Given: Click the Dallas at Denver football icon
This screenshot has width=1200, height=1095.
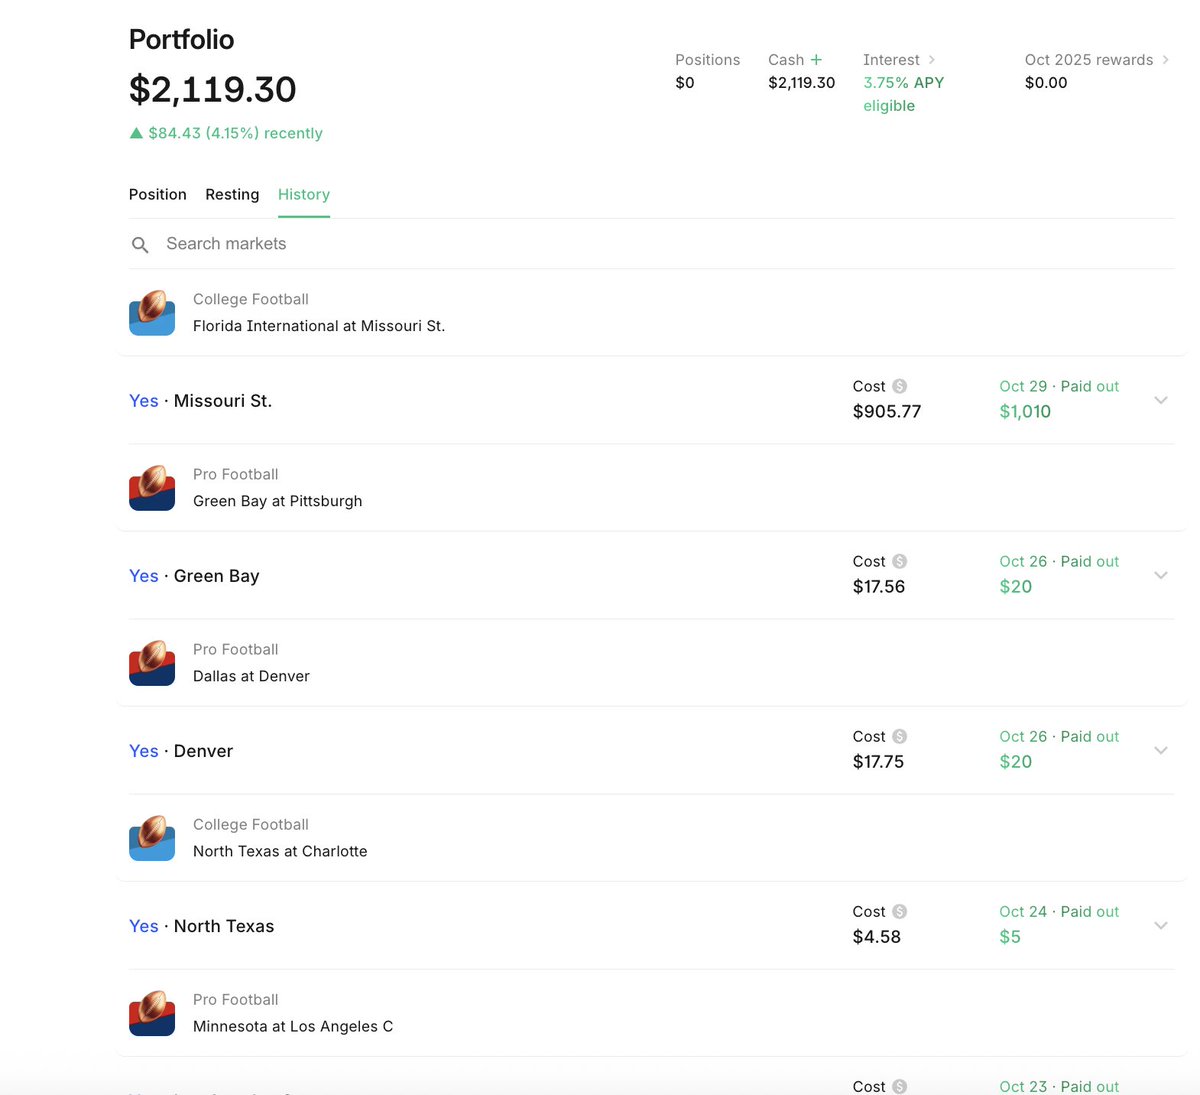Looking at the screenshot, I should [152, 663].
